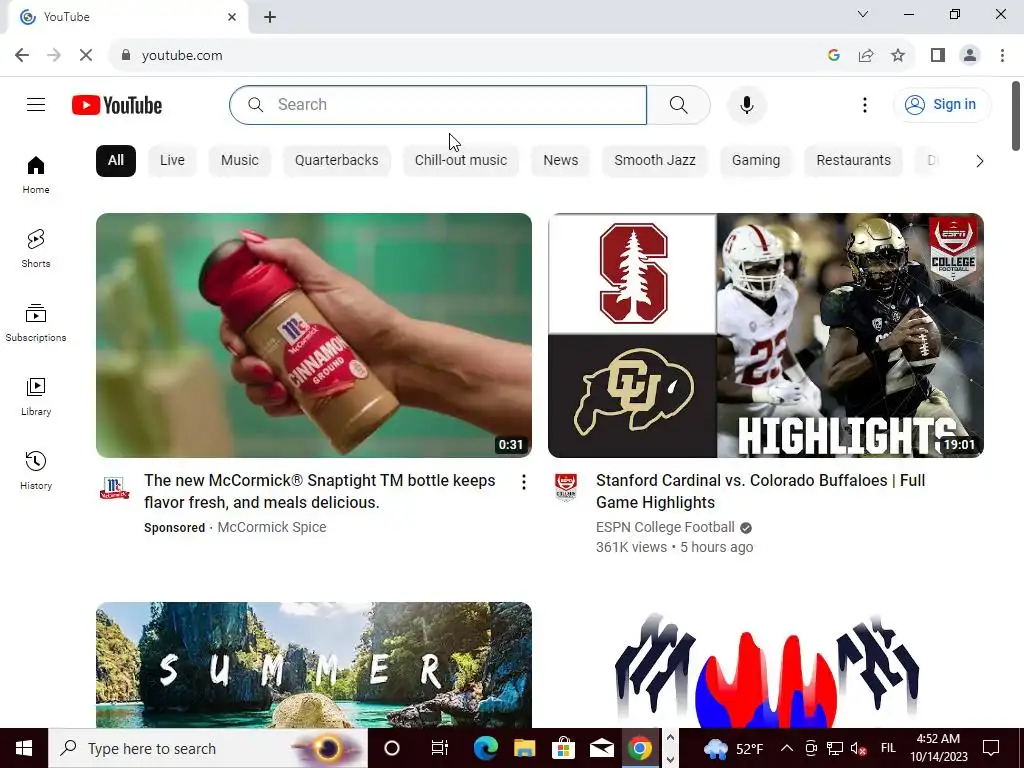1024x768 pixels.
Task: Open Subscriptions in the sidebar
Action: click(36, 323)
